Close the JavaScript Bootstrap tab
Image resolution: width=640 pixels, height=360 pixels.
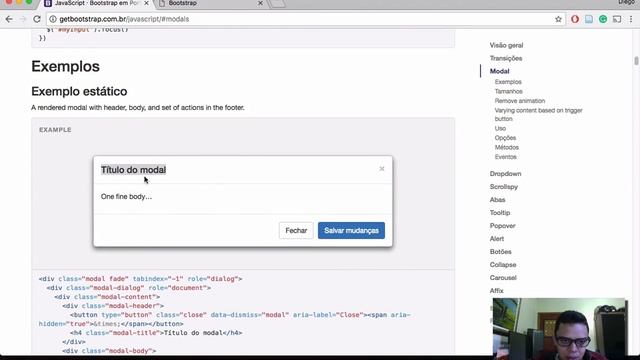tap(146, 3)
